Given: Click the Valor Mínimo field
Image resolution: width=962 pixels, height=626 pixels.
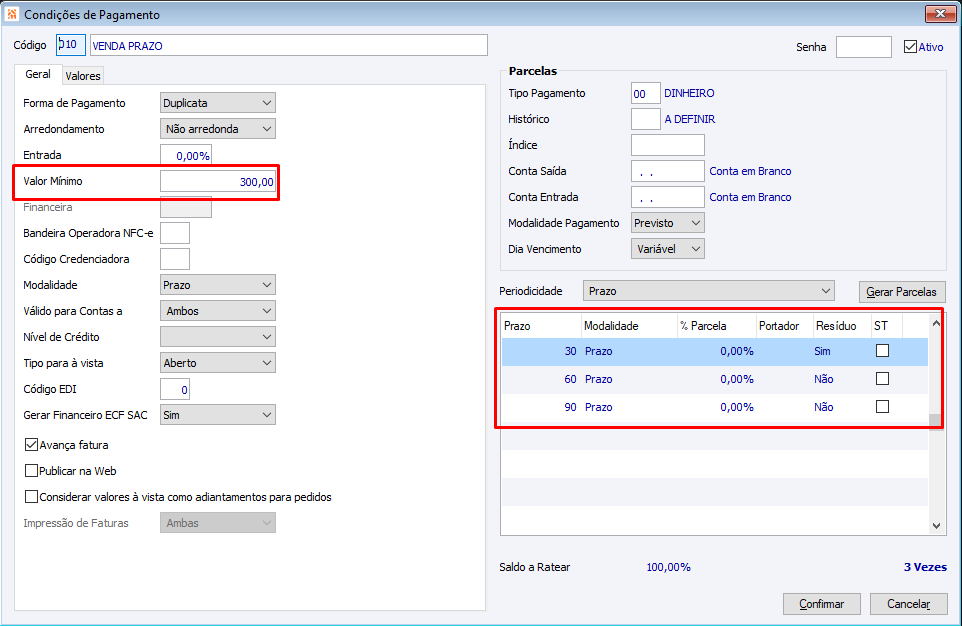Looking at the screenshot, I should 218,182.
